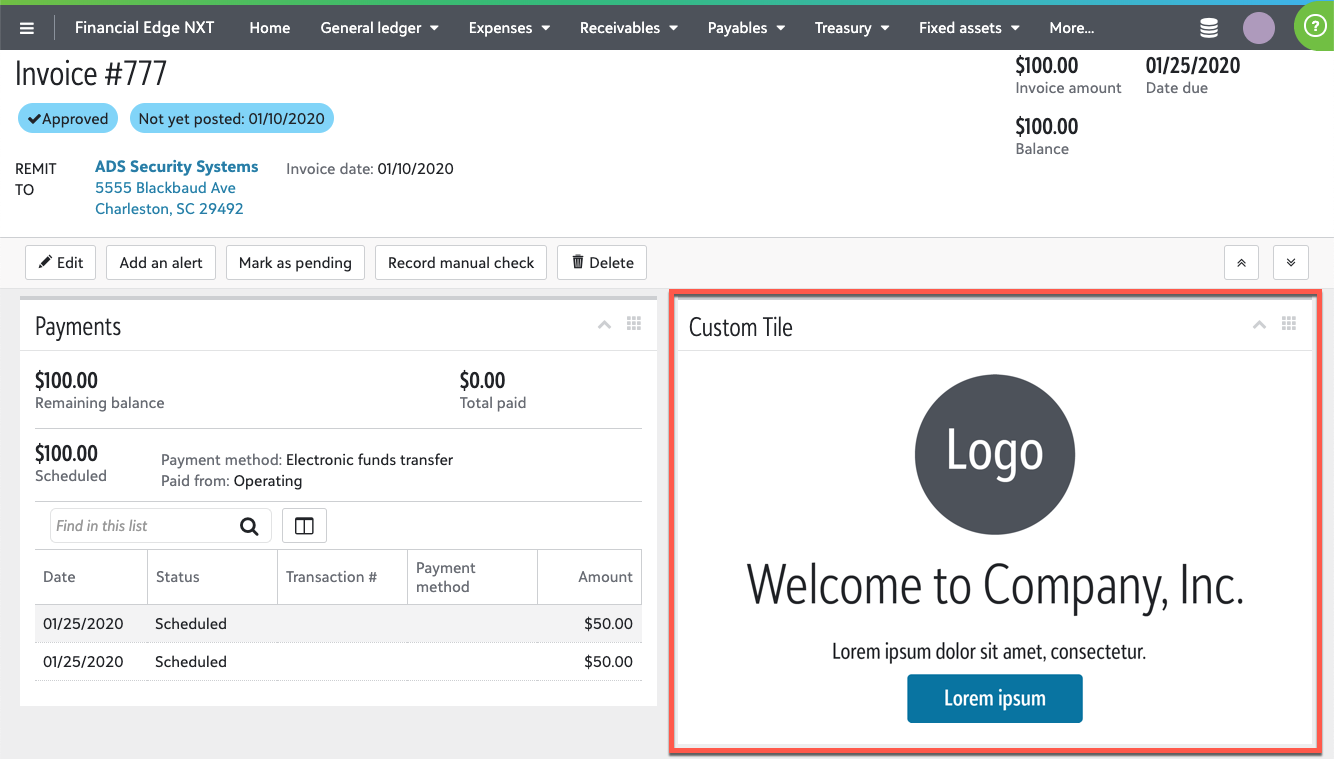Click the database stack icon
1334x759 pixels.
pos(1209,28)
